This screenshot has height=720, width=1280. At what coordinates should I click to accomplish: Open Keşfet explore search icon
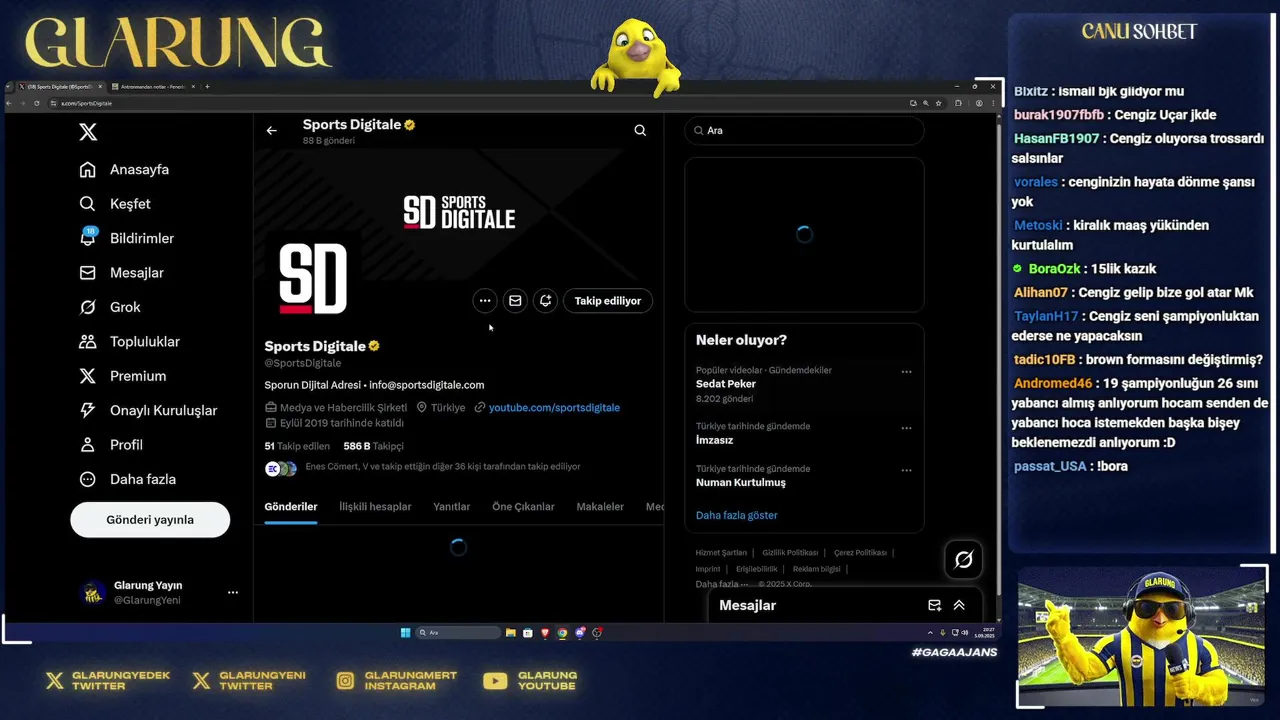pyautogui.click(x=88, y=204)
